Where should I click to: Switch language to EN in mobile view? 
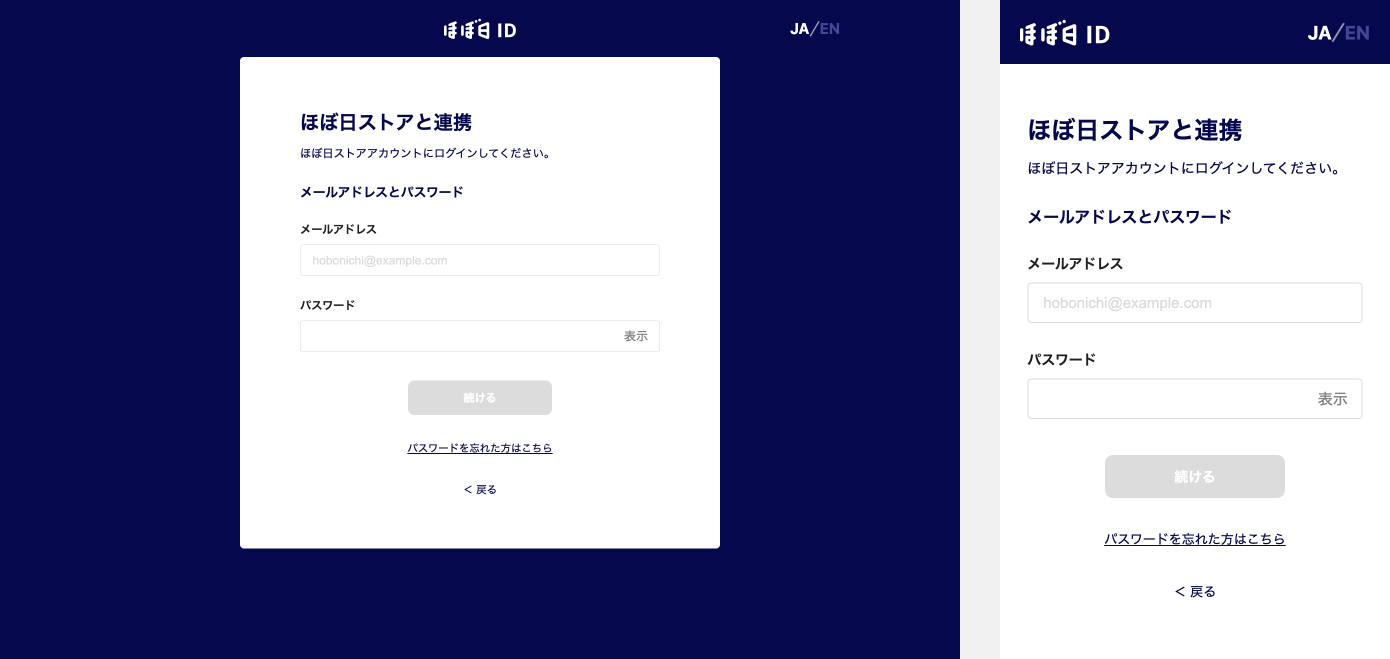(1357, 33)
